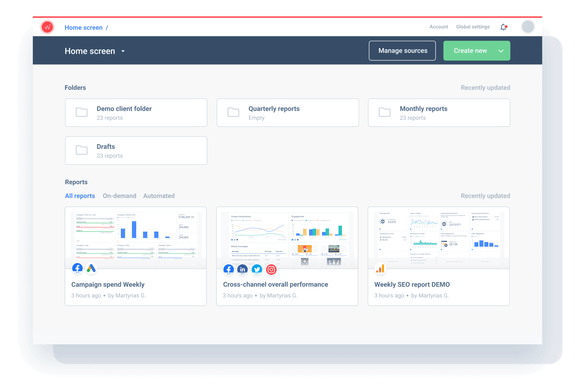Click the Manage sources button

402,51
